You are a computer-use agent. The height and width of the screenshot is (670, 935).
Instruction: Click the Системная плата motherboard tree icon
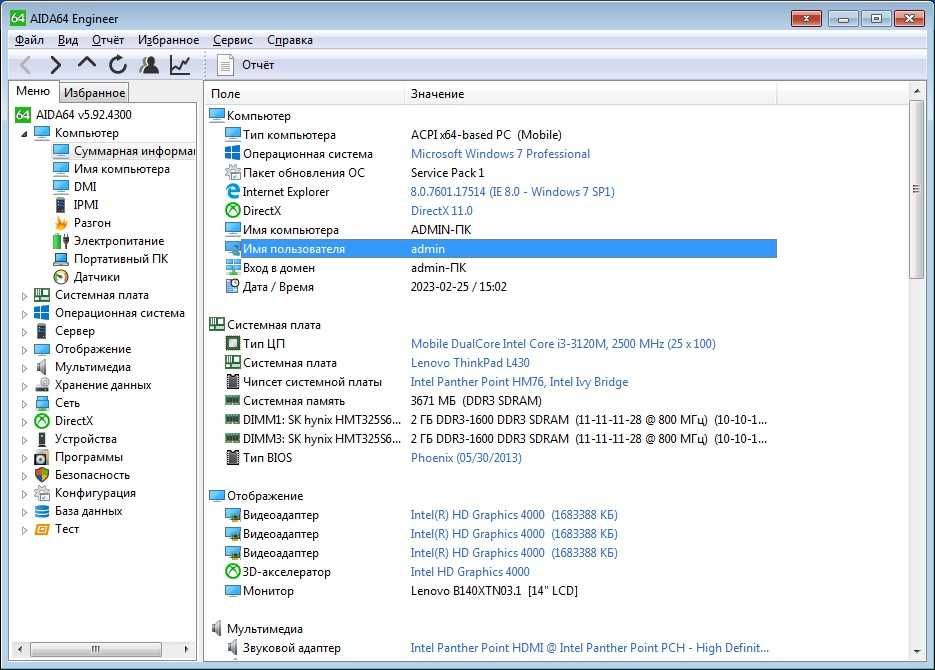tap(42, 295)
